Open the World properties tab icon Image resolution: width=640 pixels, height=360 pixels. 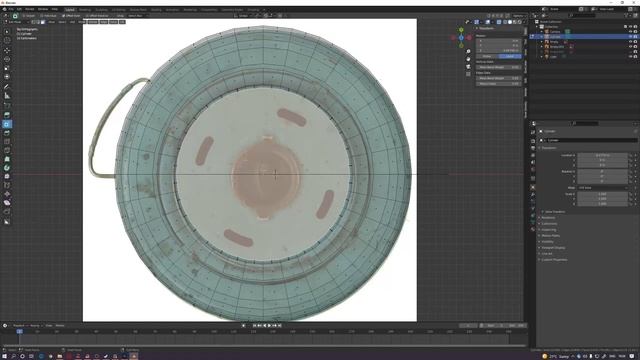[x=533, y=169]
